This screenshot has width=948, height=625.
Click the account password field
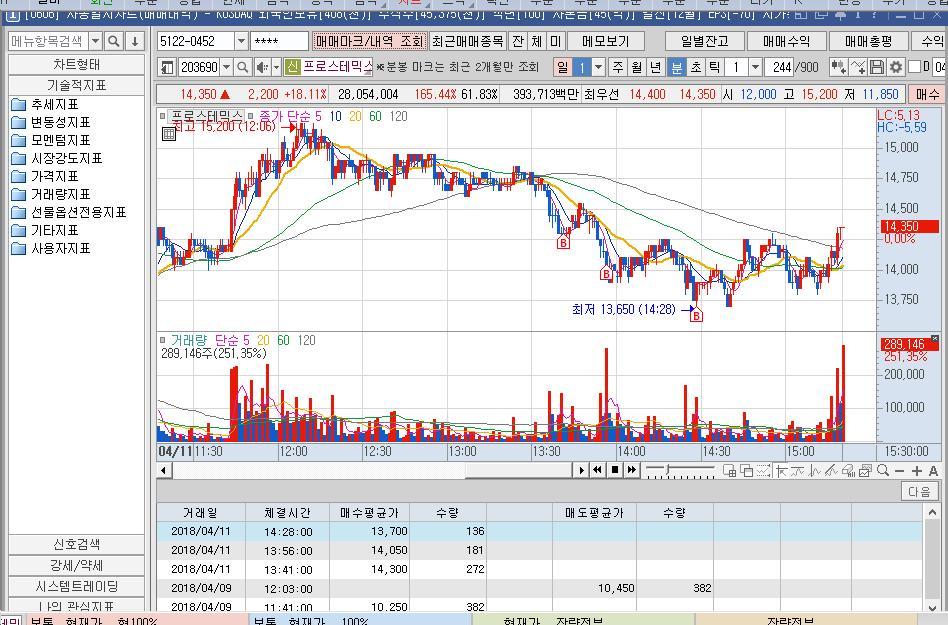[x=279, y=41]
